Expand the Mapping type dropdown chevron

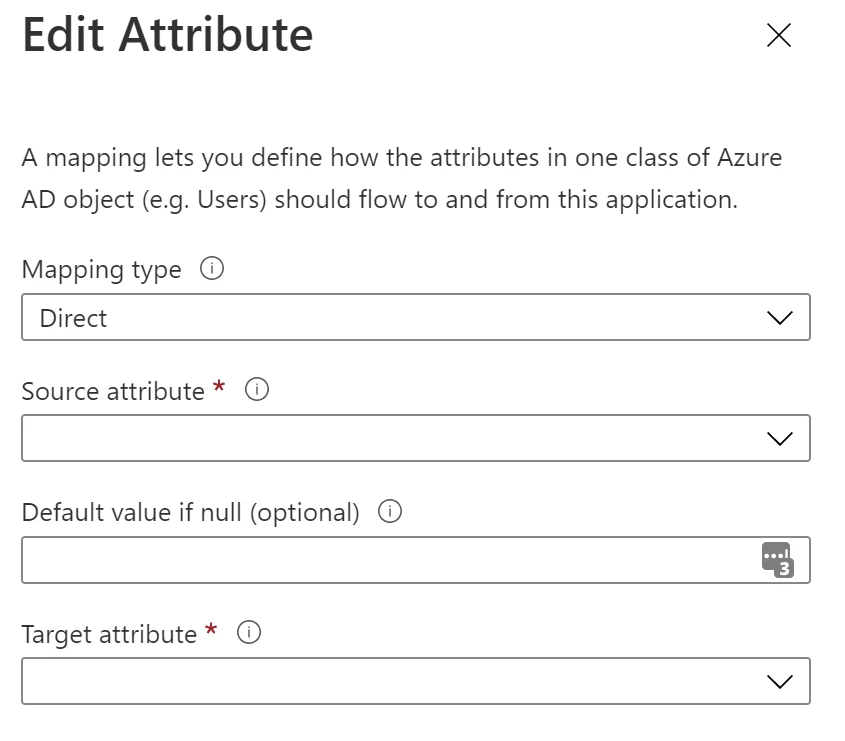[778, 318]
